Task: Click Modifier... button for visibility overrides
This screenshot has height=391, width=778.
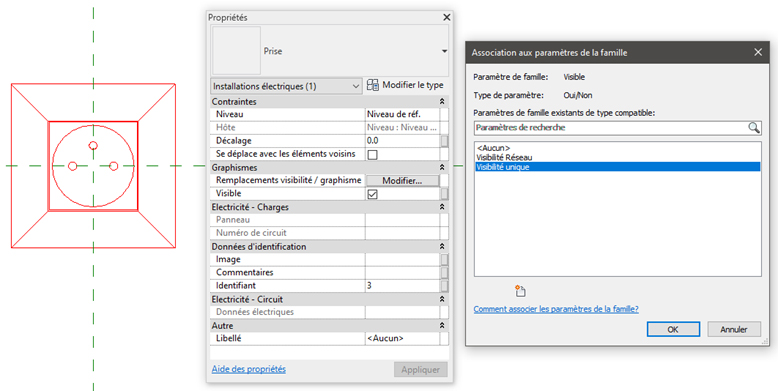Action: click(x=402, y=181)
